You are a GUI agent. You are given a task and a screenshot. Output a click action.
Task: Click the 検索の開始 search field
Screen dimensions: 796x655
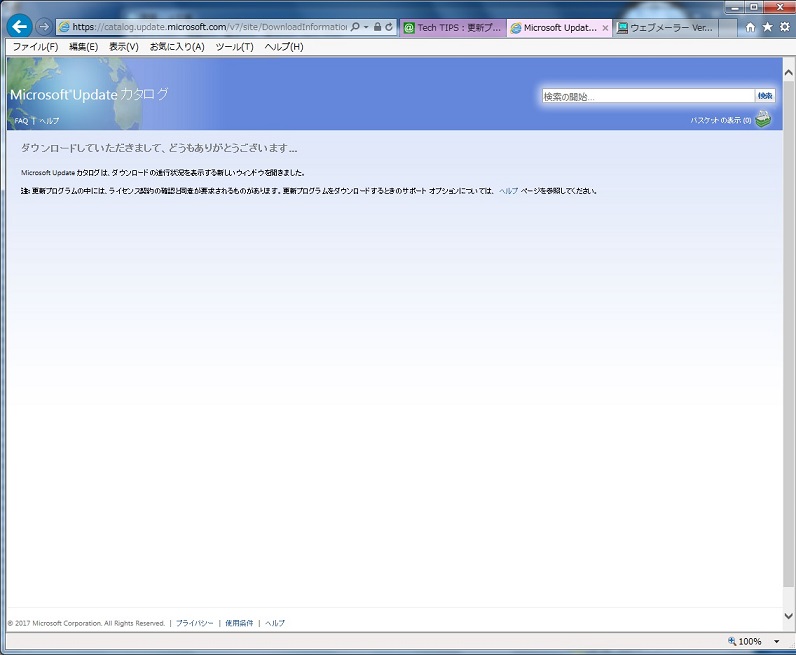[x=648, y=96]
